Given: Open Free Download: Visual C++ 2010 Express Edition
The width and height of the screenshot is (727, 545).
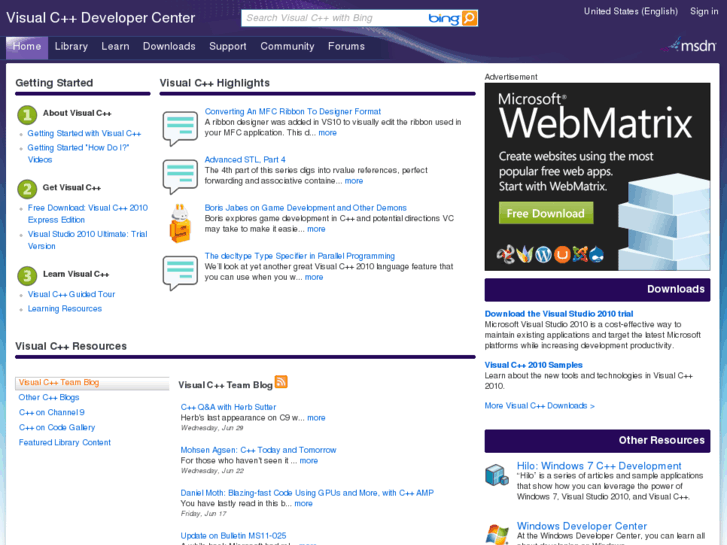Looking at the screenshot, I should [x=88, y=214].
